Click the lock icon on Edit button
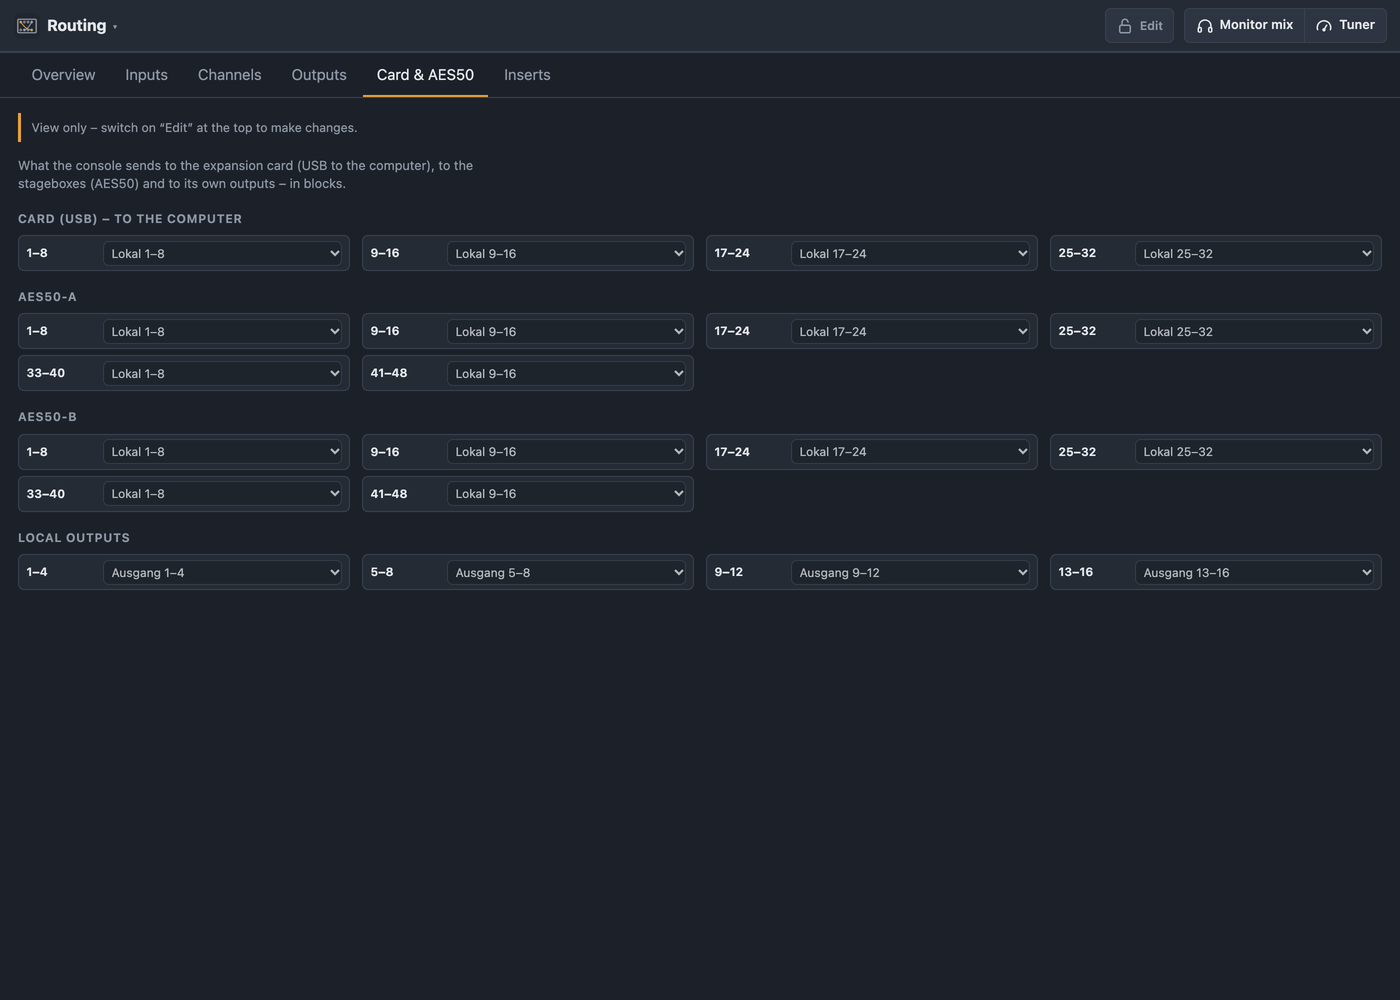This screenshot has width=1400, height=1000. pyautogui.click(x=1125, y=26)
